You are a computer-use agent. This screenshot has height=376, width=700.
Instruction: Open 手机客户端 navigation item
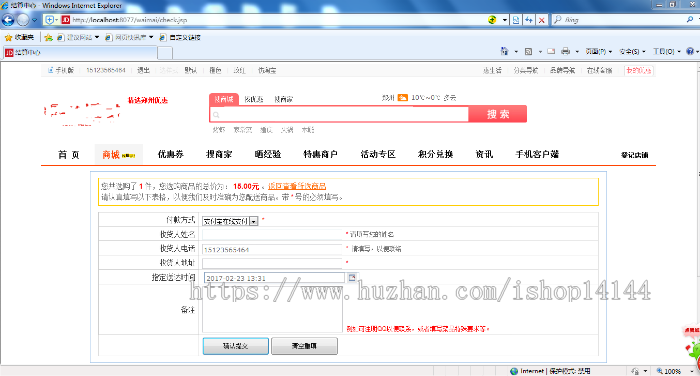(x=537, y=154)
